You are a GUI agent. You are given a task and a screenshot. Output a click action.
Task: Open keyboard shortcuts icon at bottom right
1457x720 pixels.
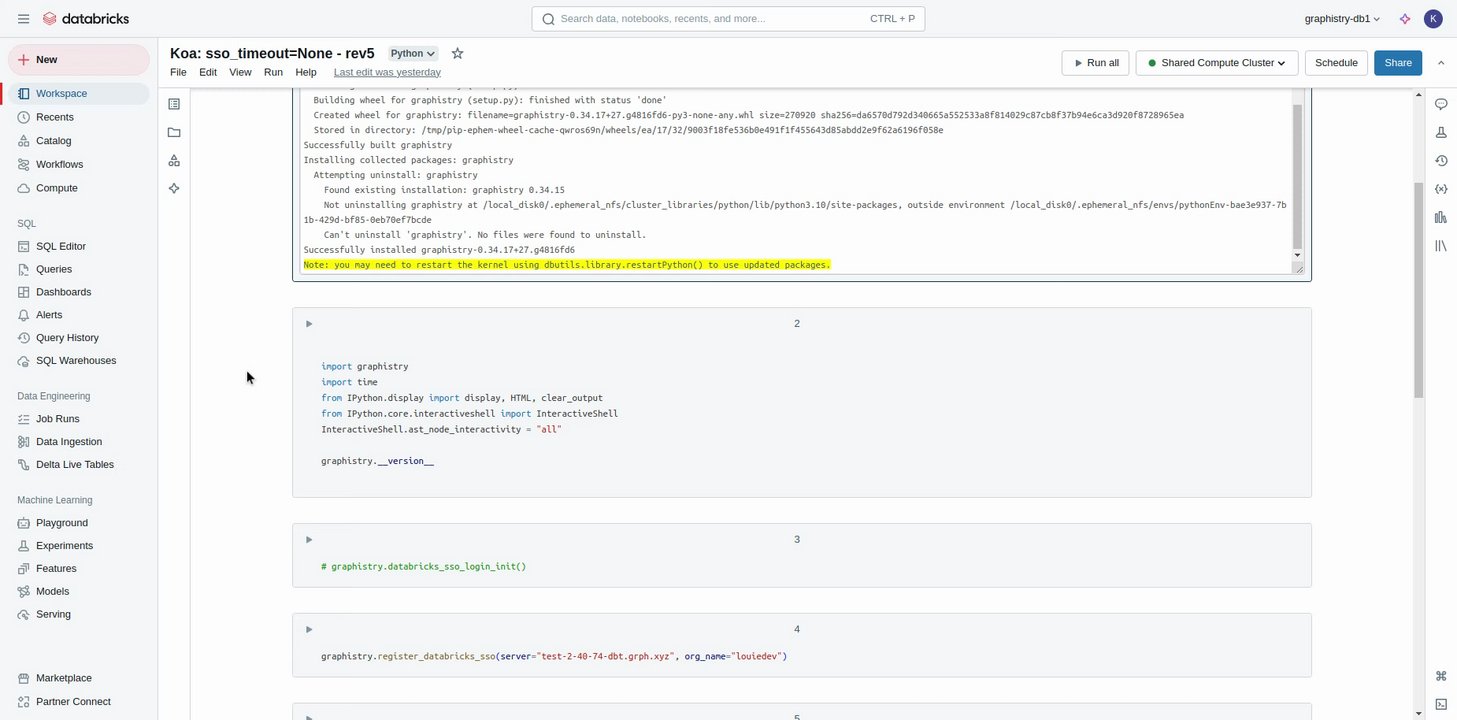pyautogui.click(x=1441, y=676)
